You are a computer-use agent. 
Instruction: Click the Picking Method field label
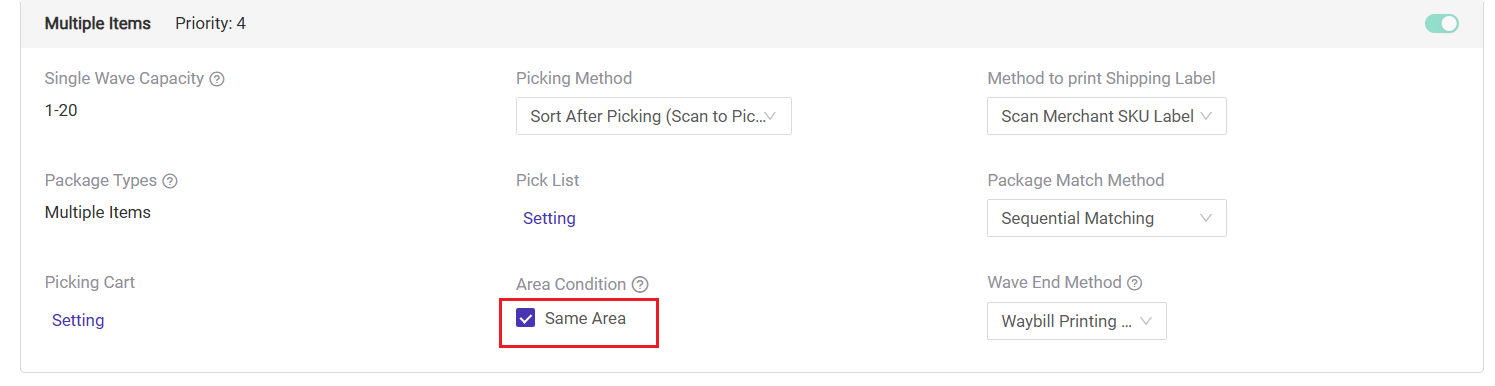574,78
